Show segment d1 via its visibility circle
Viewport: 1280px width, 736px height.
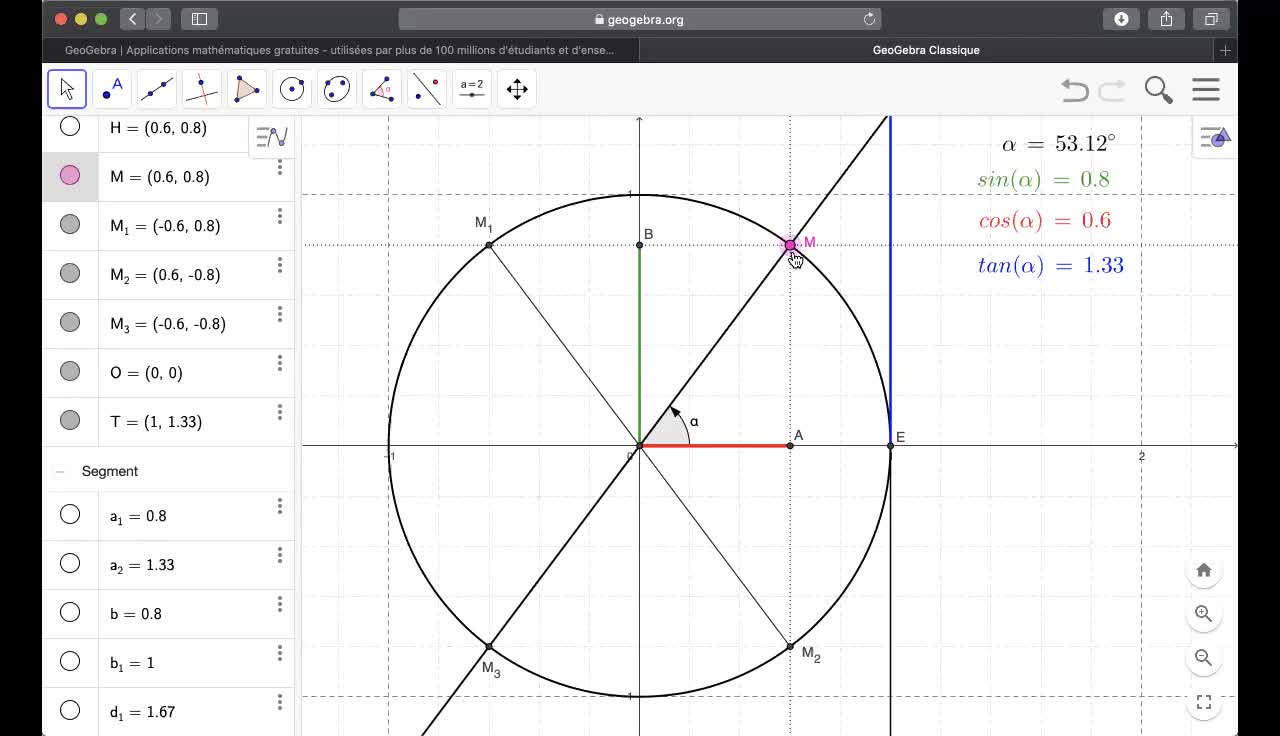pyautogui.click(x=70, y=711)
